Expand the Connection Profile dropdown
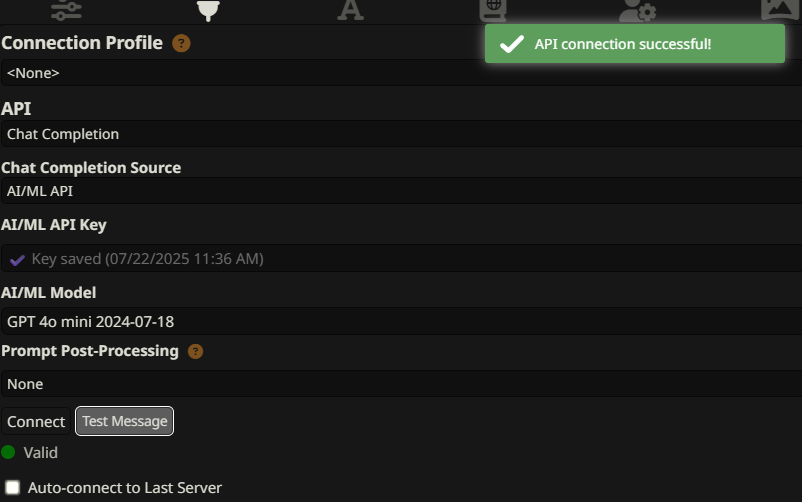Viewport: 802px width, 502px height. [400, 73]
